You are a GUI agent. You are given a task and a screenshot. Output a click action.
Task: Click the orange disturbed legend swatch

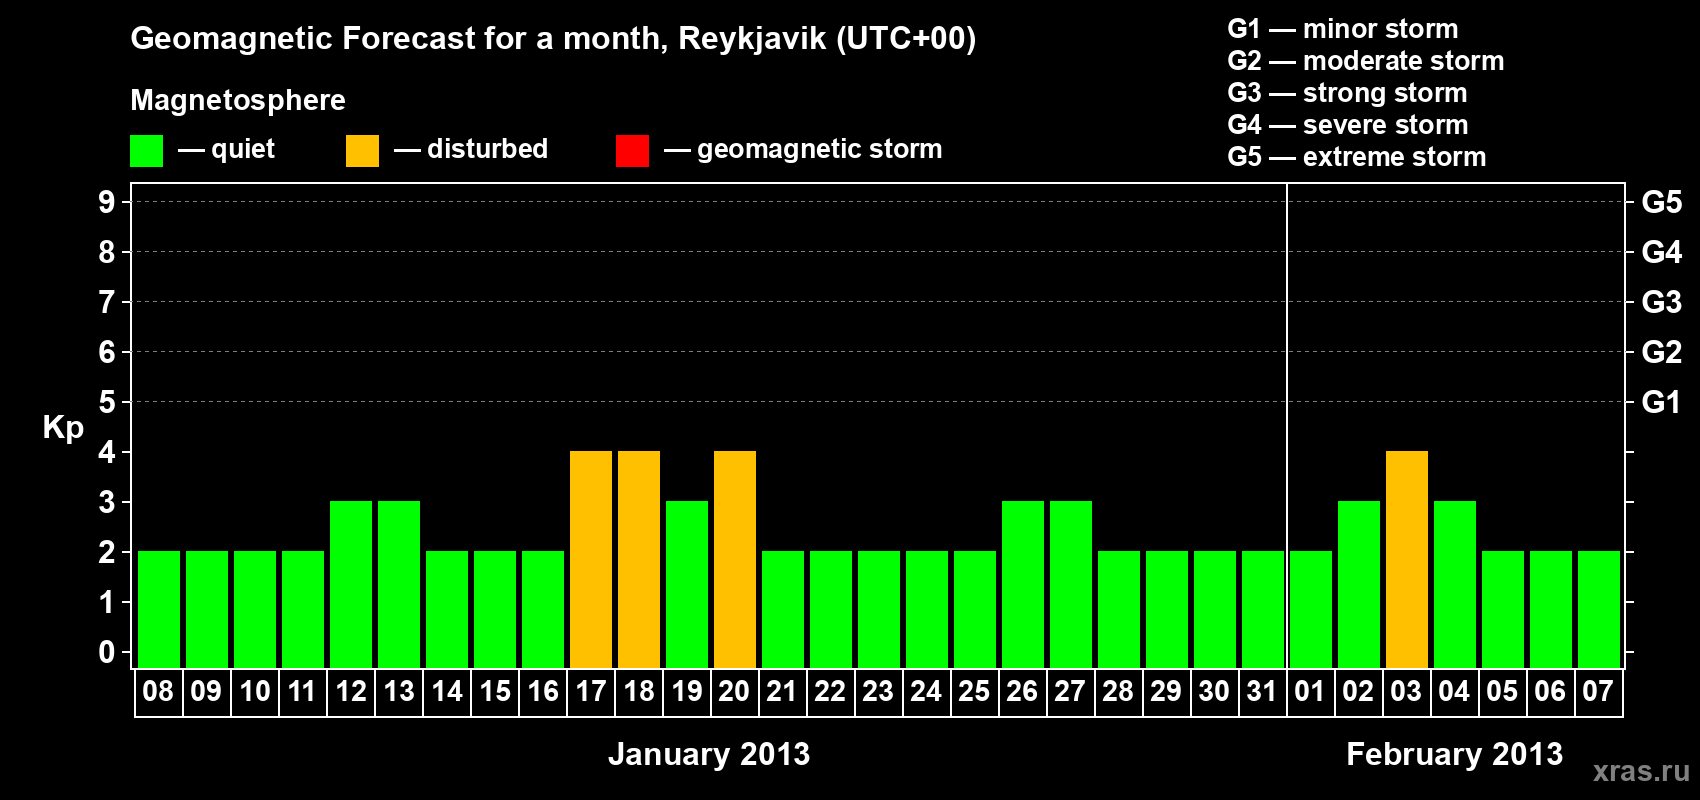[x=362, y=151]
